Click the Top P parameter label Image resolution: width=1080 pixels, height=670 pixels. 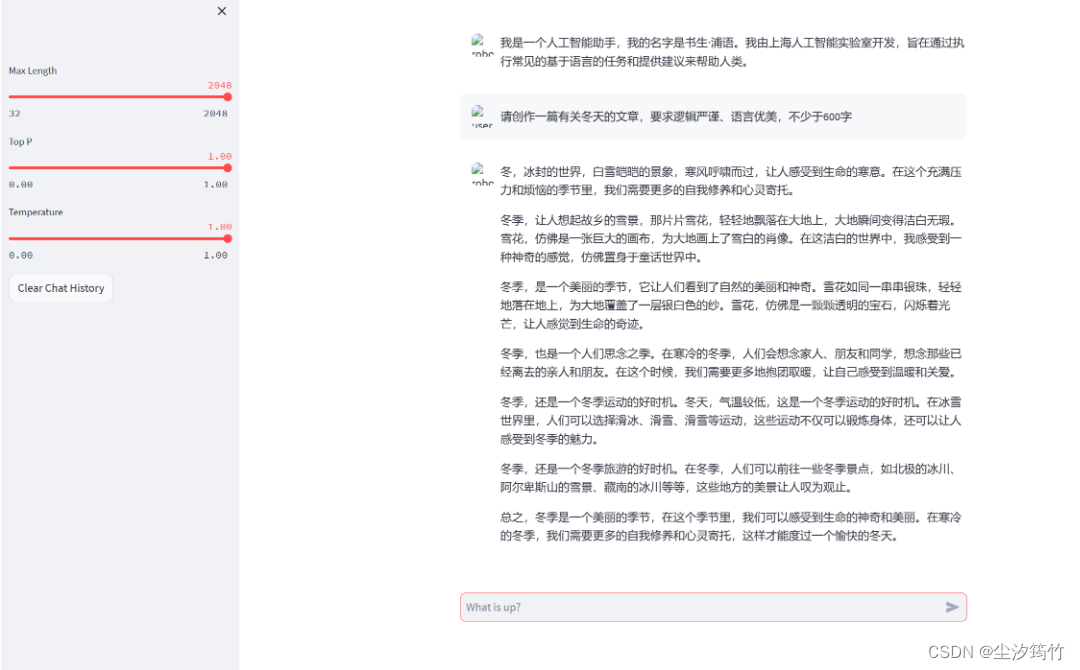[x=20, y=142]
